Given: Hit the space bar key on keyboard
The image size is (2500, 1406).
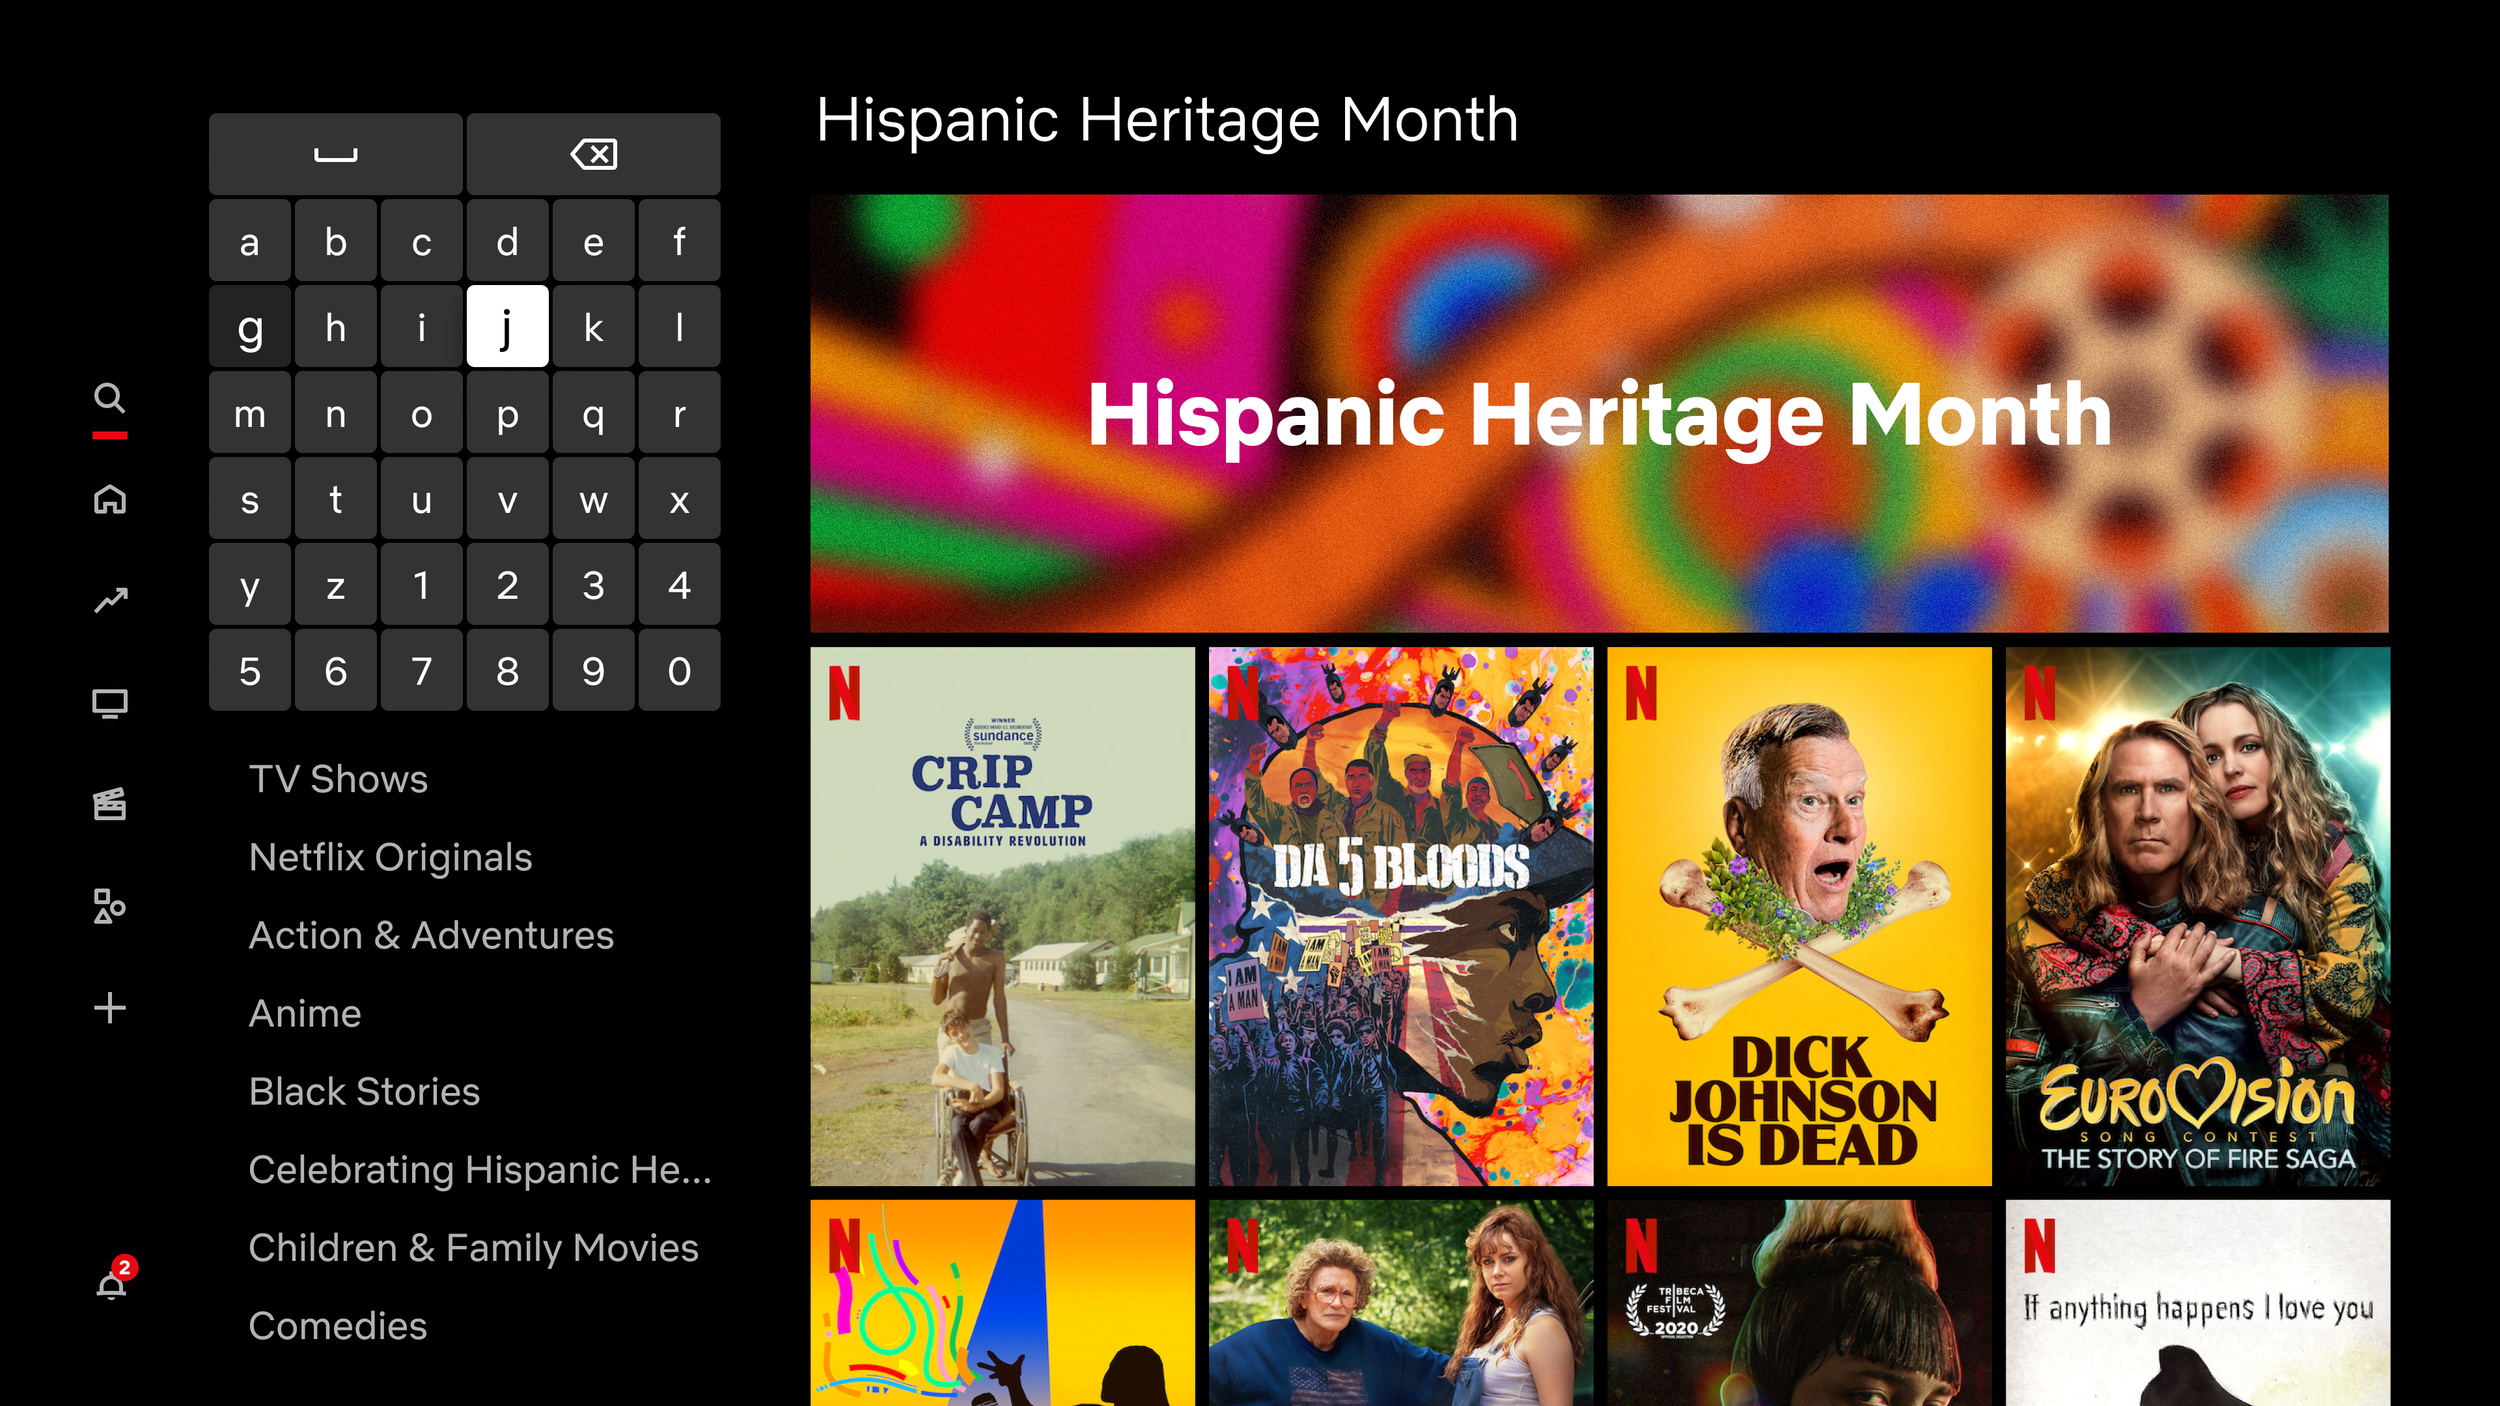Looking at the screenshot, I should click(336, 154).
